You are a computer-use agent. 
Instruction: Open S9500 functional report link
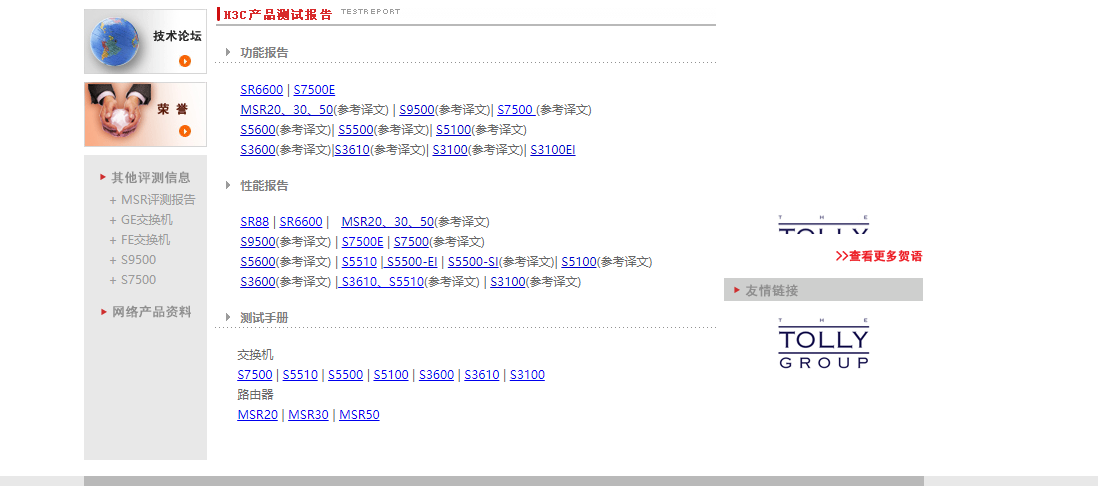point(417,110)
